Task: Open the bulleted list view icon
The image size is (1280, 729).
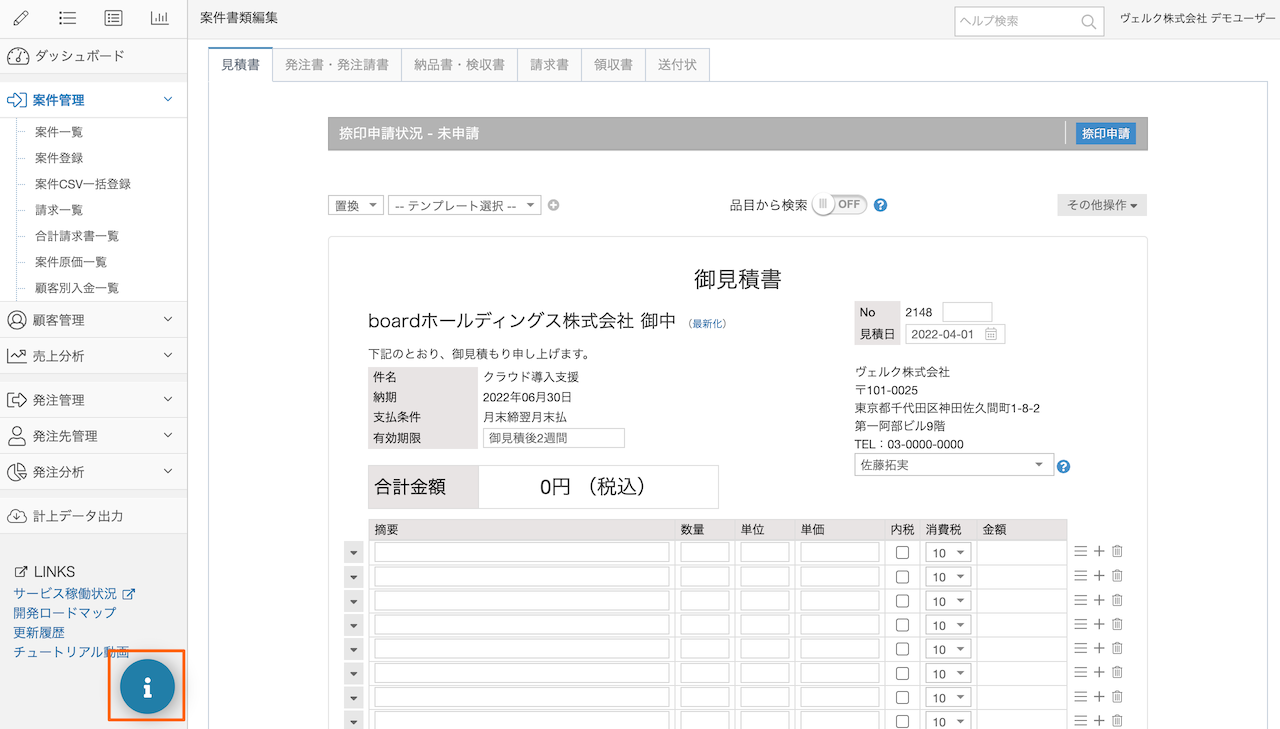Action: (68, 18)
